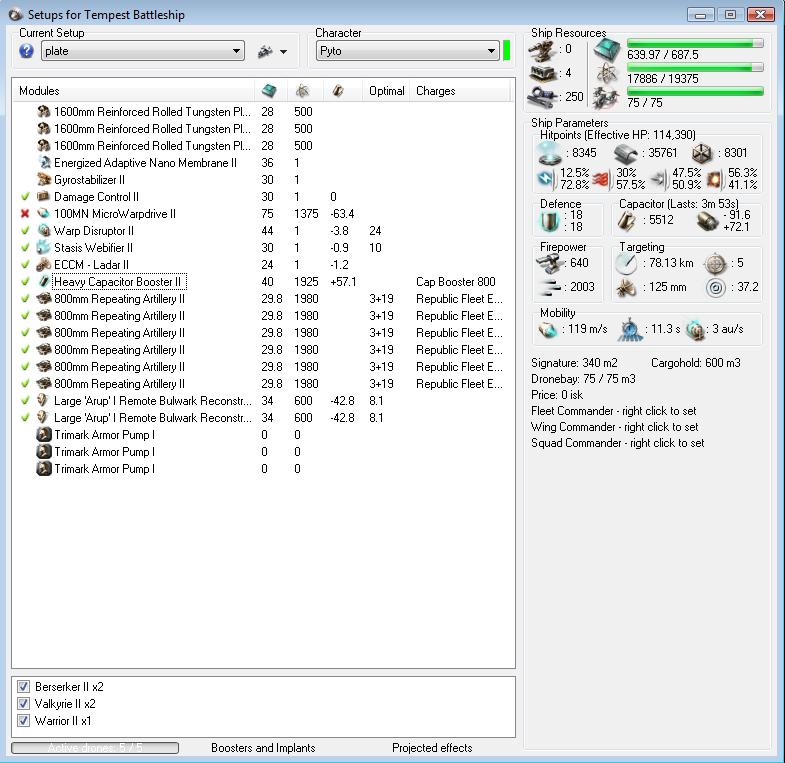Click the armor hitpoints icon showing 35761
The width and height of the screenshot is (785, 763).
click(x=626, y=153)
